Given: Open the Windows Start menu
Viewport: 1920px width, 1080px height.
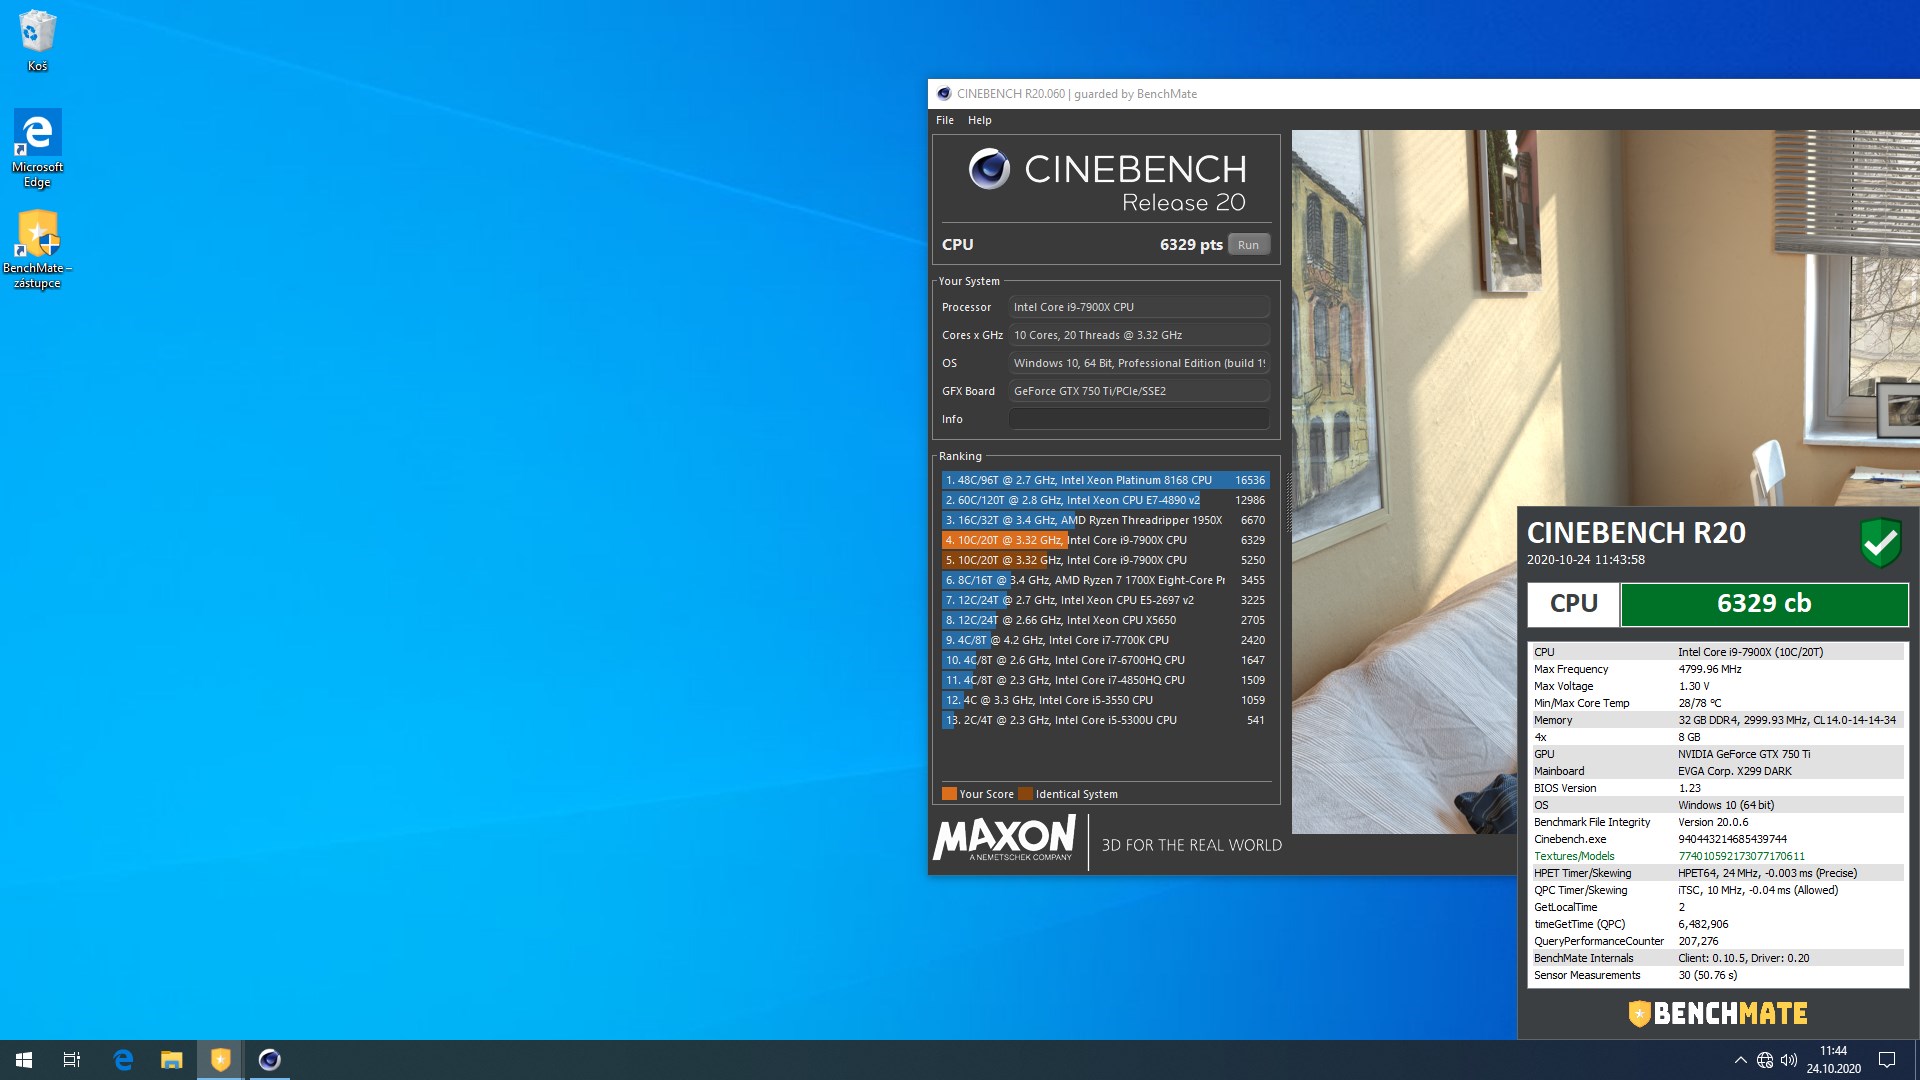Looking at the screenshot, I should click(24, 1060).
